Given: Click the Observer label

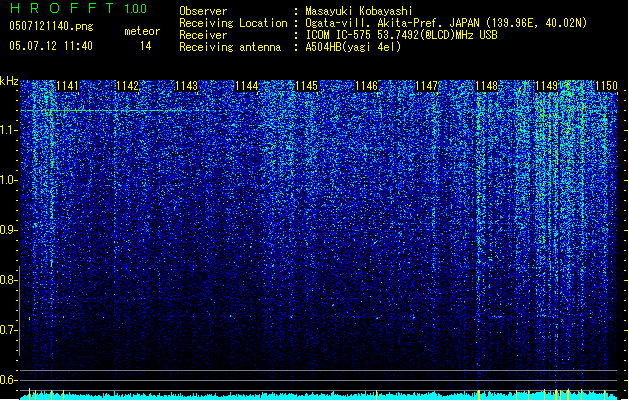Looking at the screenshot, I should [x=203, y=11].
